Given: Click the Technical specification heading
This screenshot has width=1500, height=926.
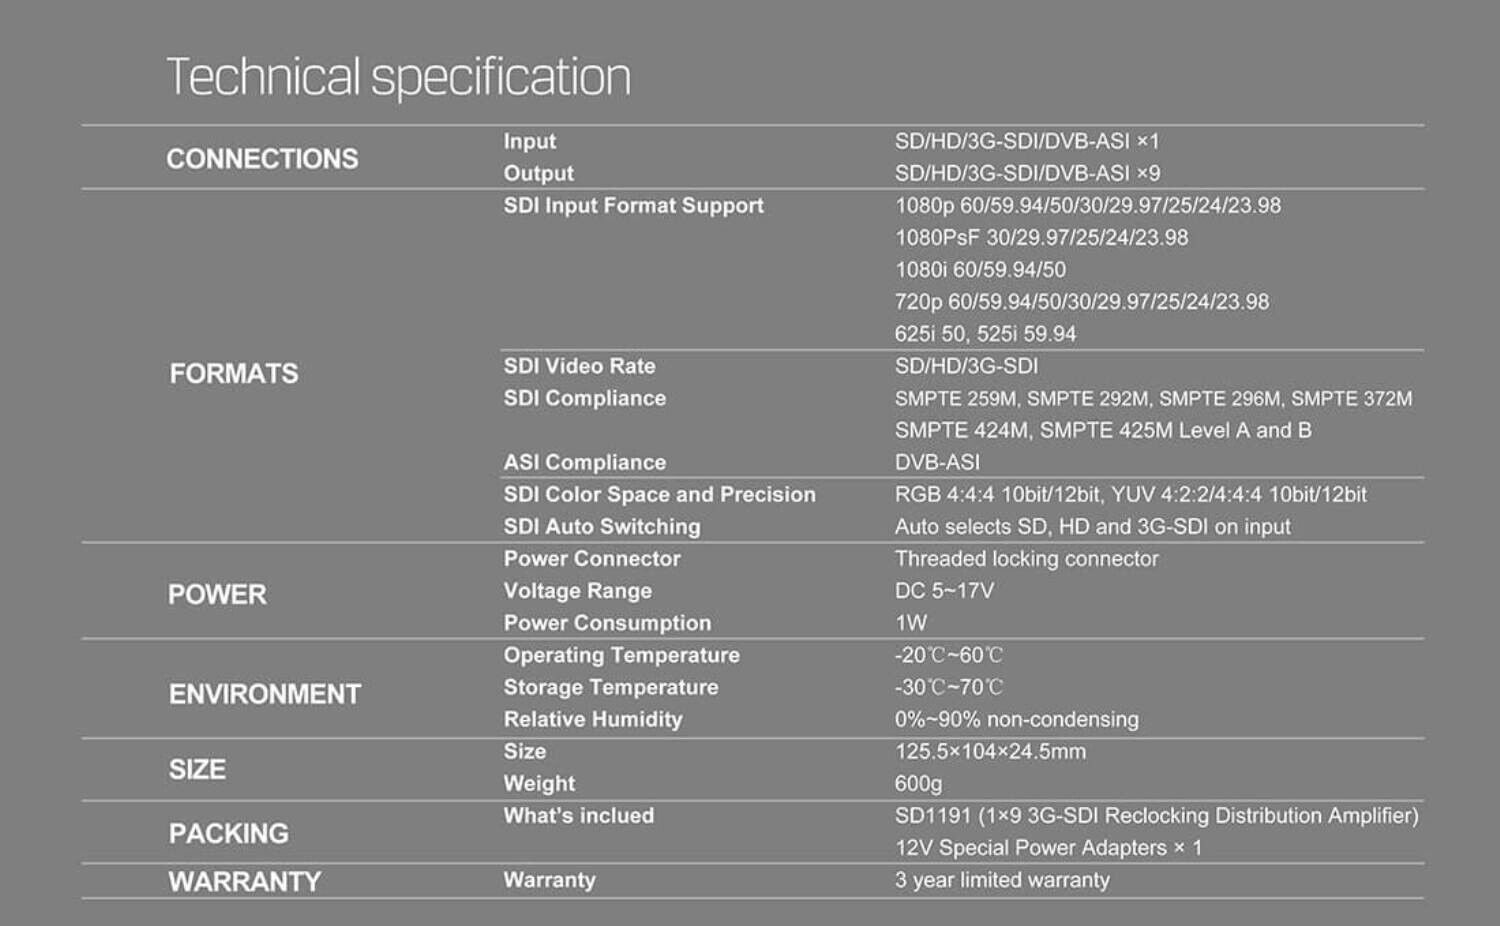Looking at the screenshot, I should (398, 77).
